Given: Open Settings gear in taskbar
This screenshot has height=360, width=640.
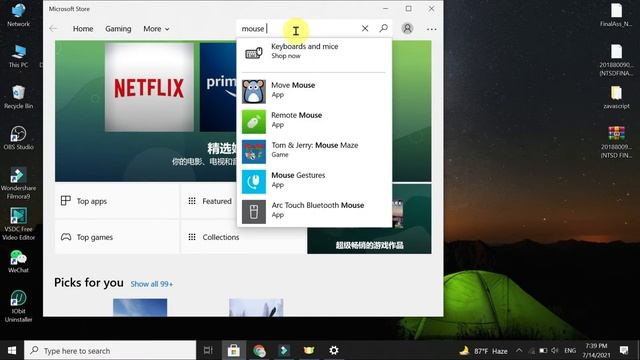Looking at the screenshot, I should click(x=334, y=350).
